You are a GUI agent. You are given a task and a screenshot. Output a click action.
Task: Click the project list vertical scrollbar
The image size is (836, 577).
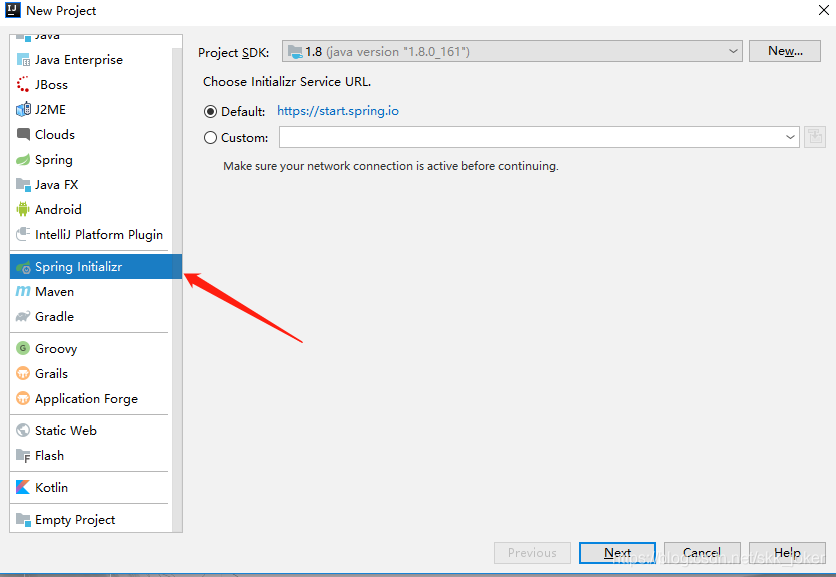pos(177,288)
